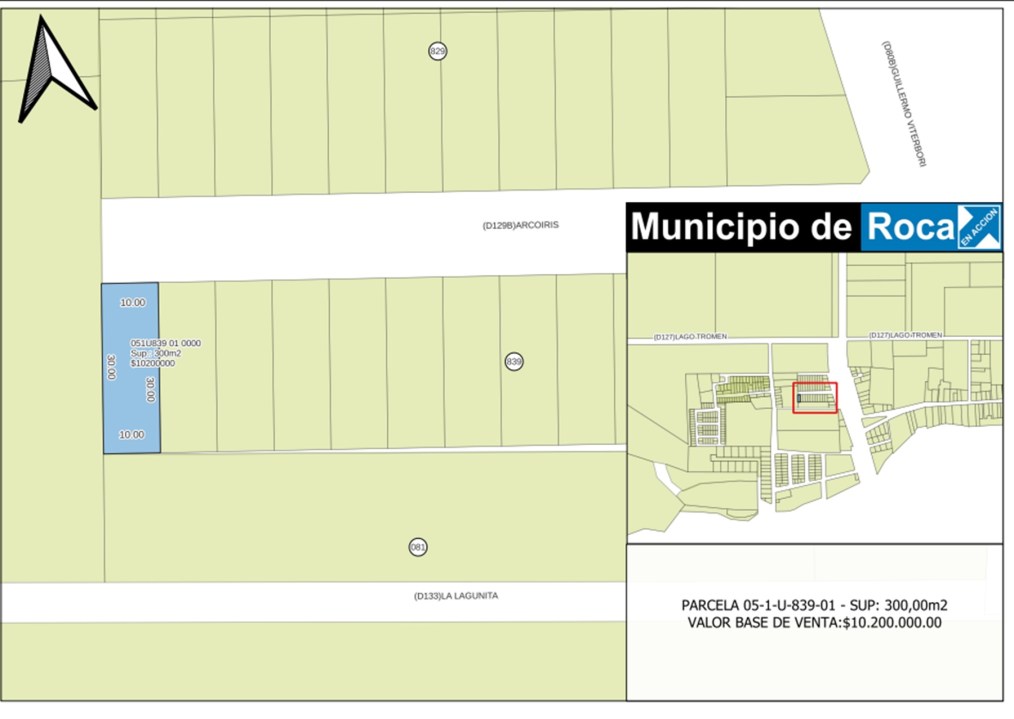This screenshot has height=719, width=1014.
Task: Click the parcel code 051U839 01 0000
Action: point(165,343)
